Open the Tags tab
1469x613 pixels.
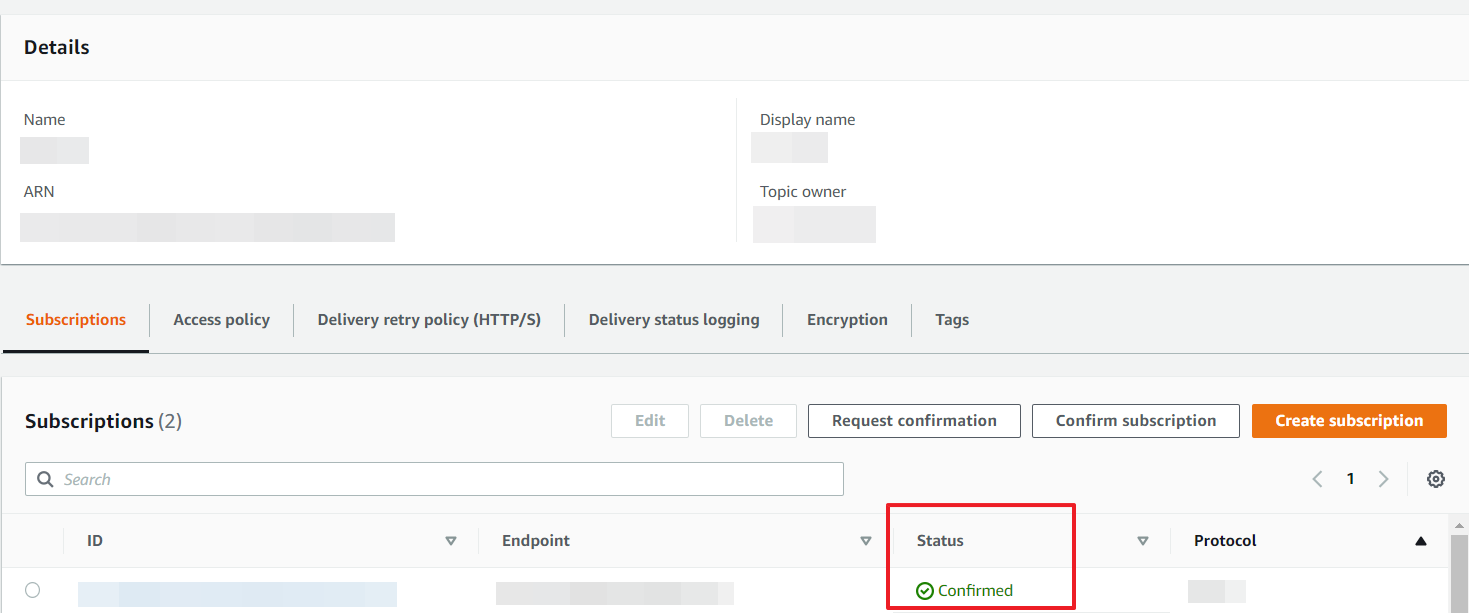click(952, 320)
